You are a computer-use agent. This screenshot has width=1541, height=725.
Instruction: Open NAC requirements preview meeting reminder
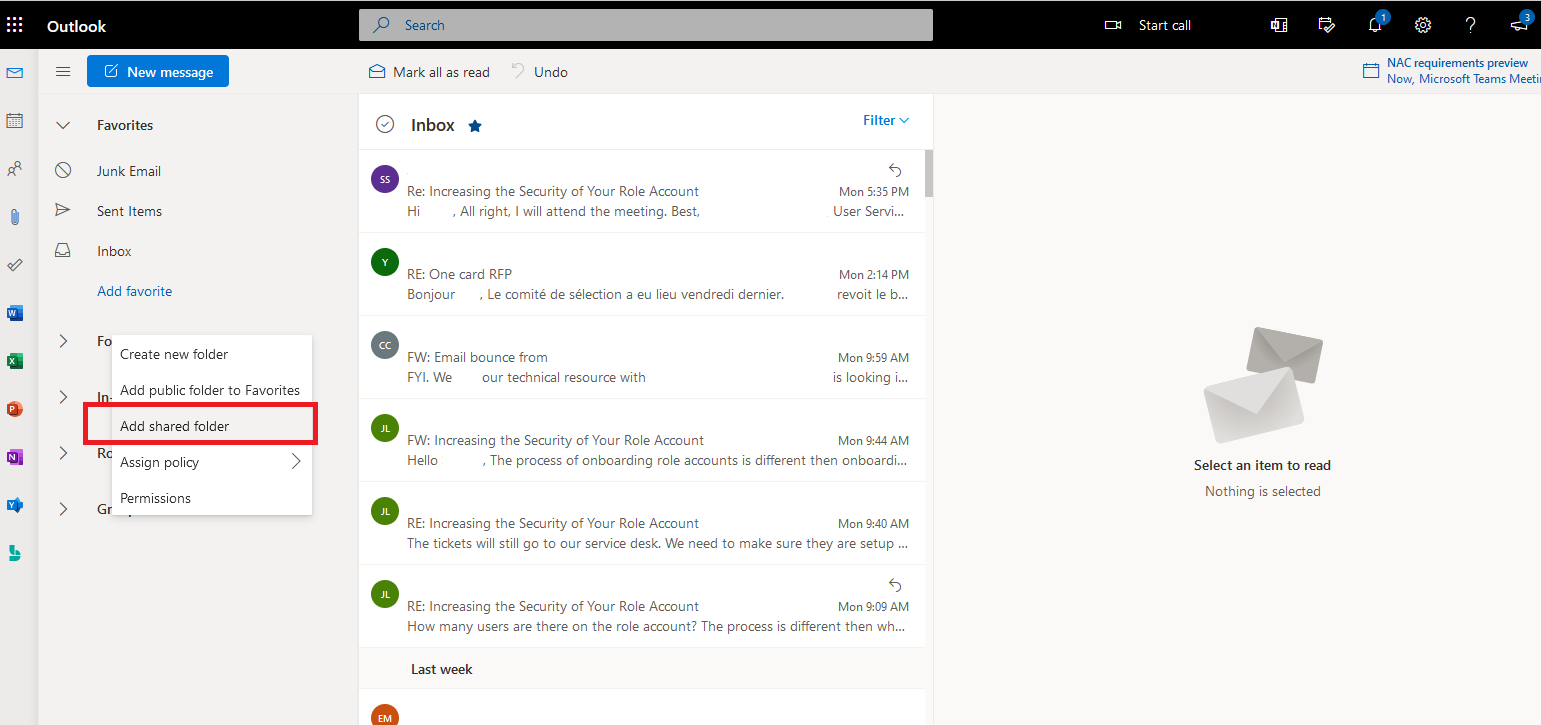[1451, 70]
